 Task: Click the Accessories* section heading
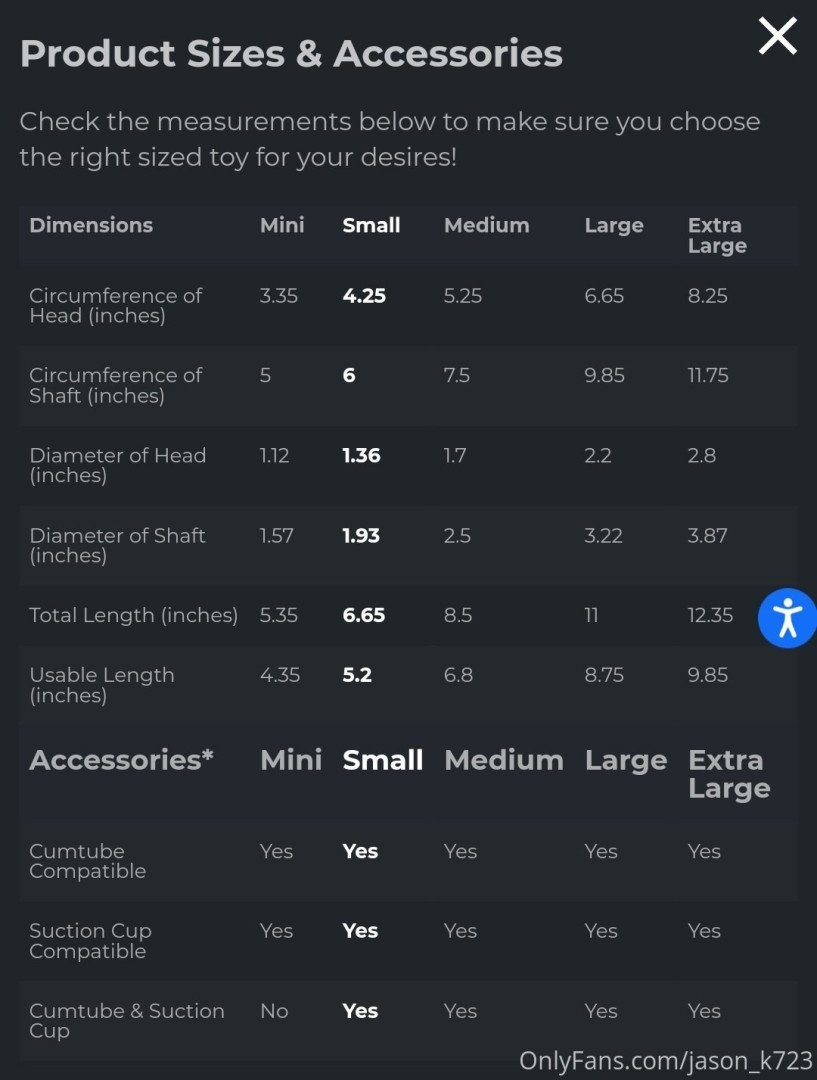pos(121,760)
